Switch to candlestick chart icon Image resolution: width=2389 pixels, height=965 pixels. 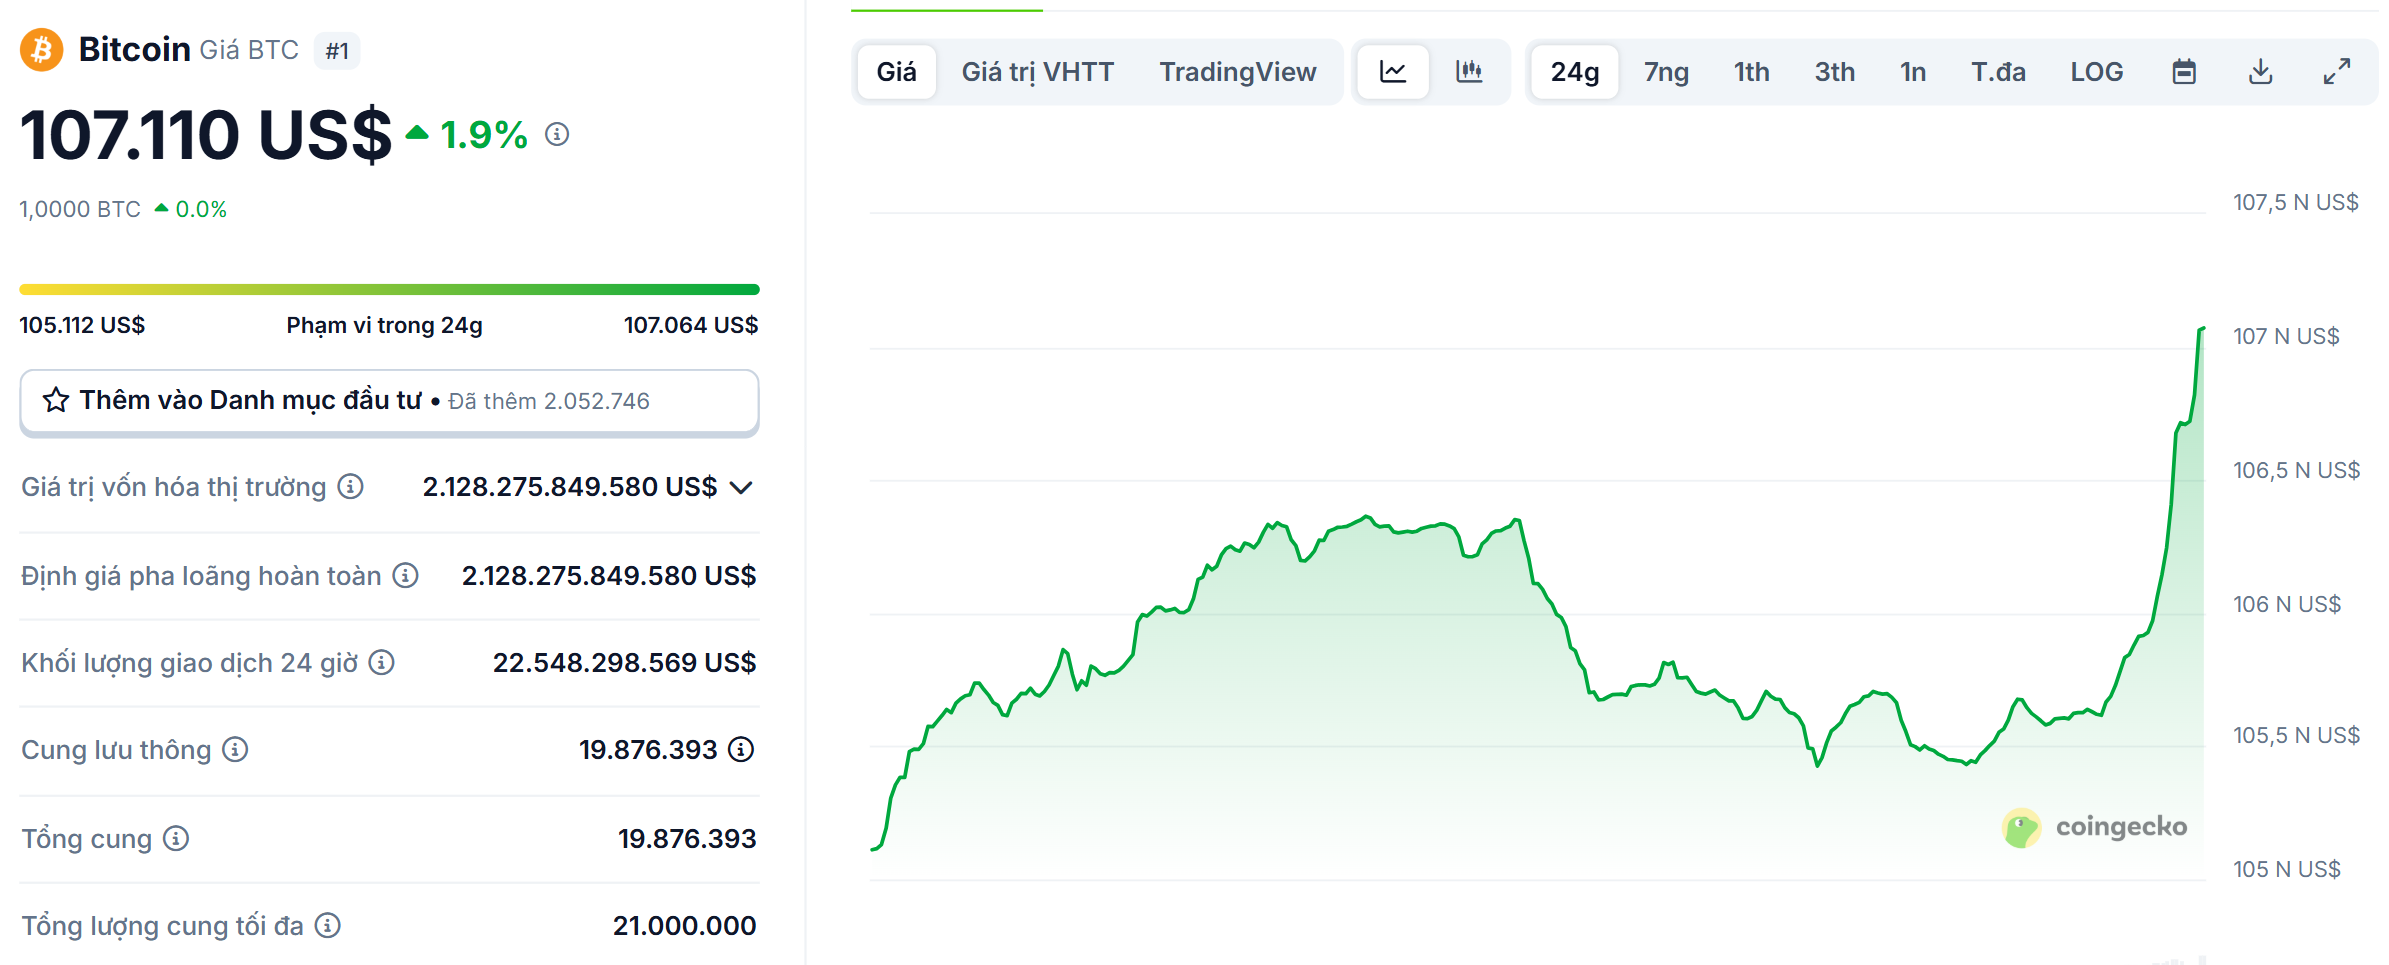click(1469, 72)
